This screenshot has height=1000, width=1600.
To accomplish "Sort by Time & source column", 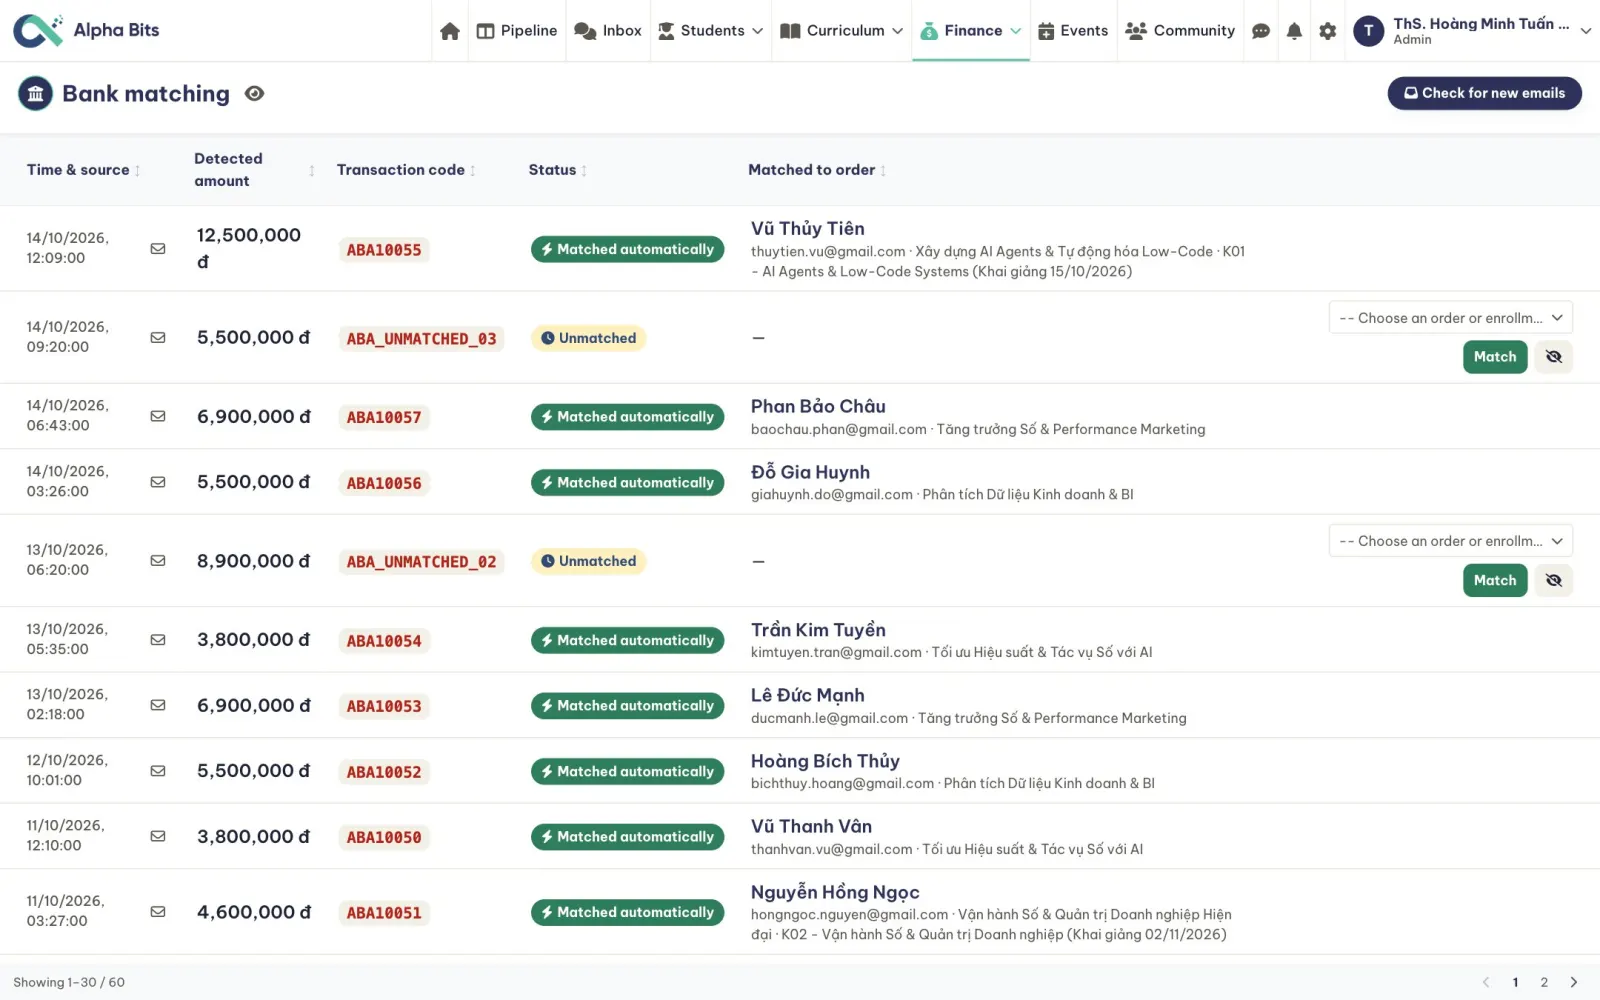I will click(83, 170).
